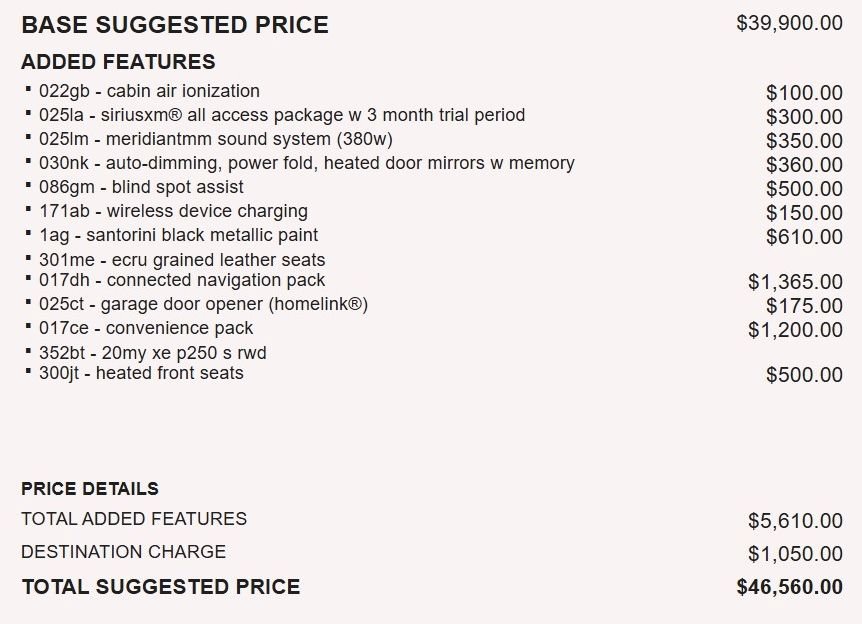Select the 017dh connected navigation pack entry
This screenshot has width=862, height=624.
[x=182, y=280]
